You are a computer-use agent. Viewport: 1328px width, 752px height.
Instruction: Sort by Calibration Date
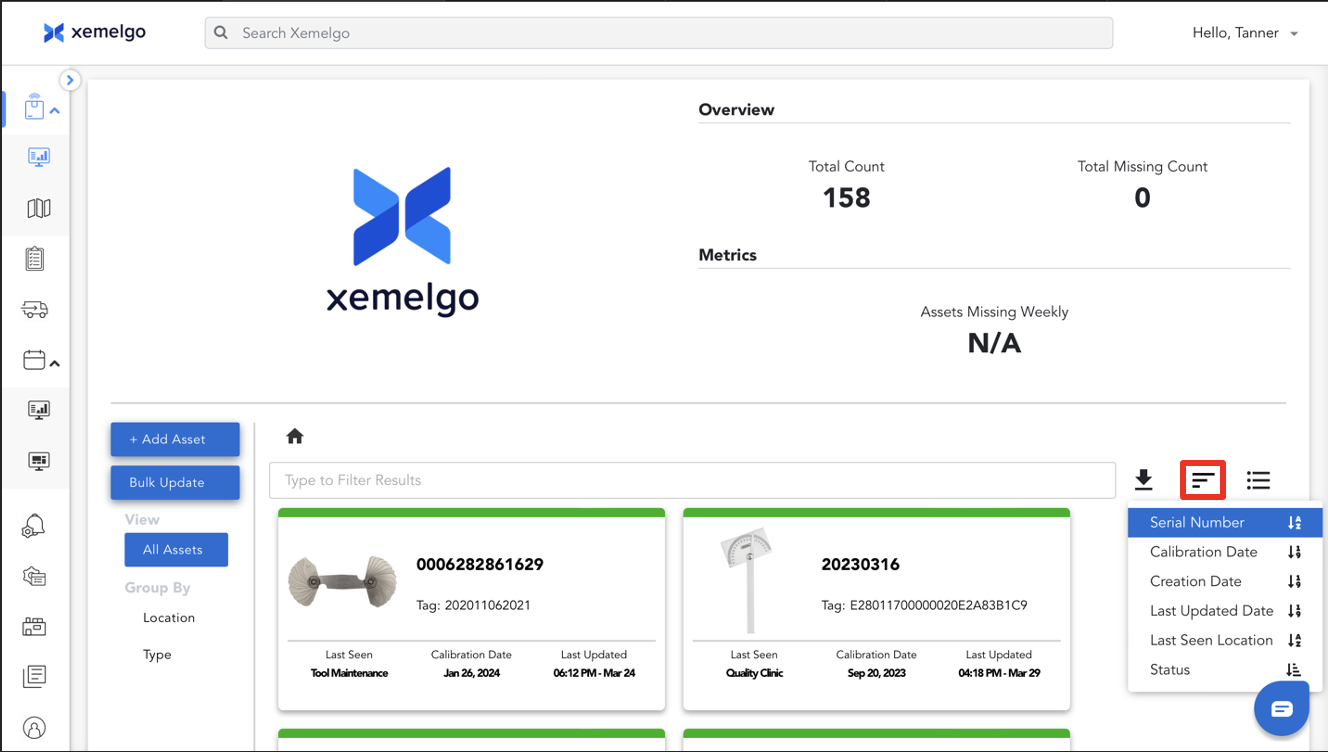point(1225,552)
